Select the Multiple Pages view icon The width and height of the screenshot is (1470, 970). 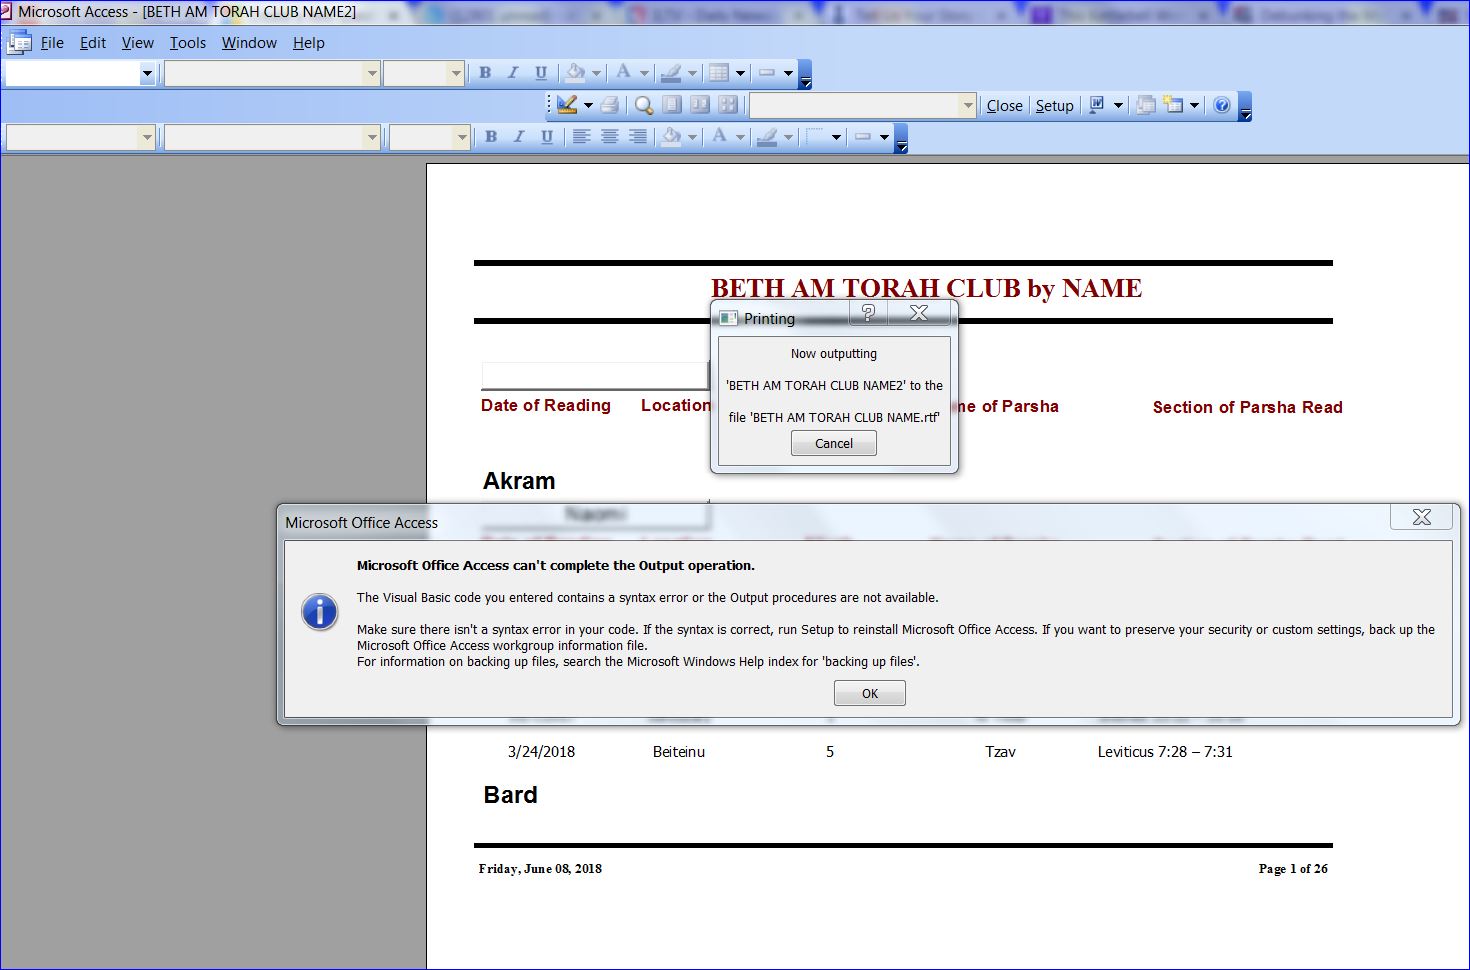point(729,105)
